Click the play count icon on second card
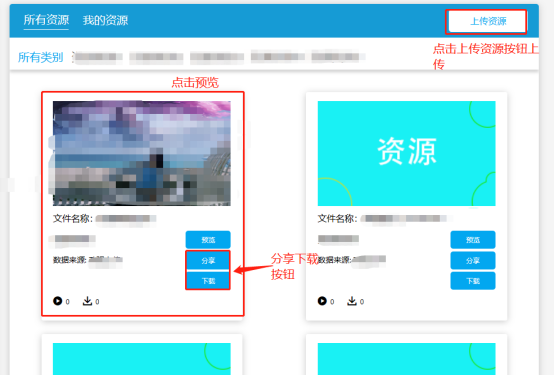This screenshot has height=376, width=554. pyautogui.click(x=322, y=301)
